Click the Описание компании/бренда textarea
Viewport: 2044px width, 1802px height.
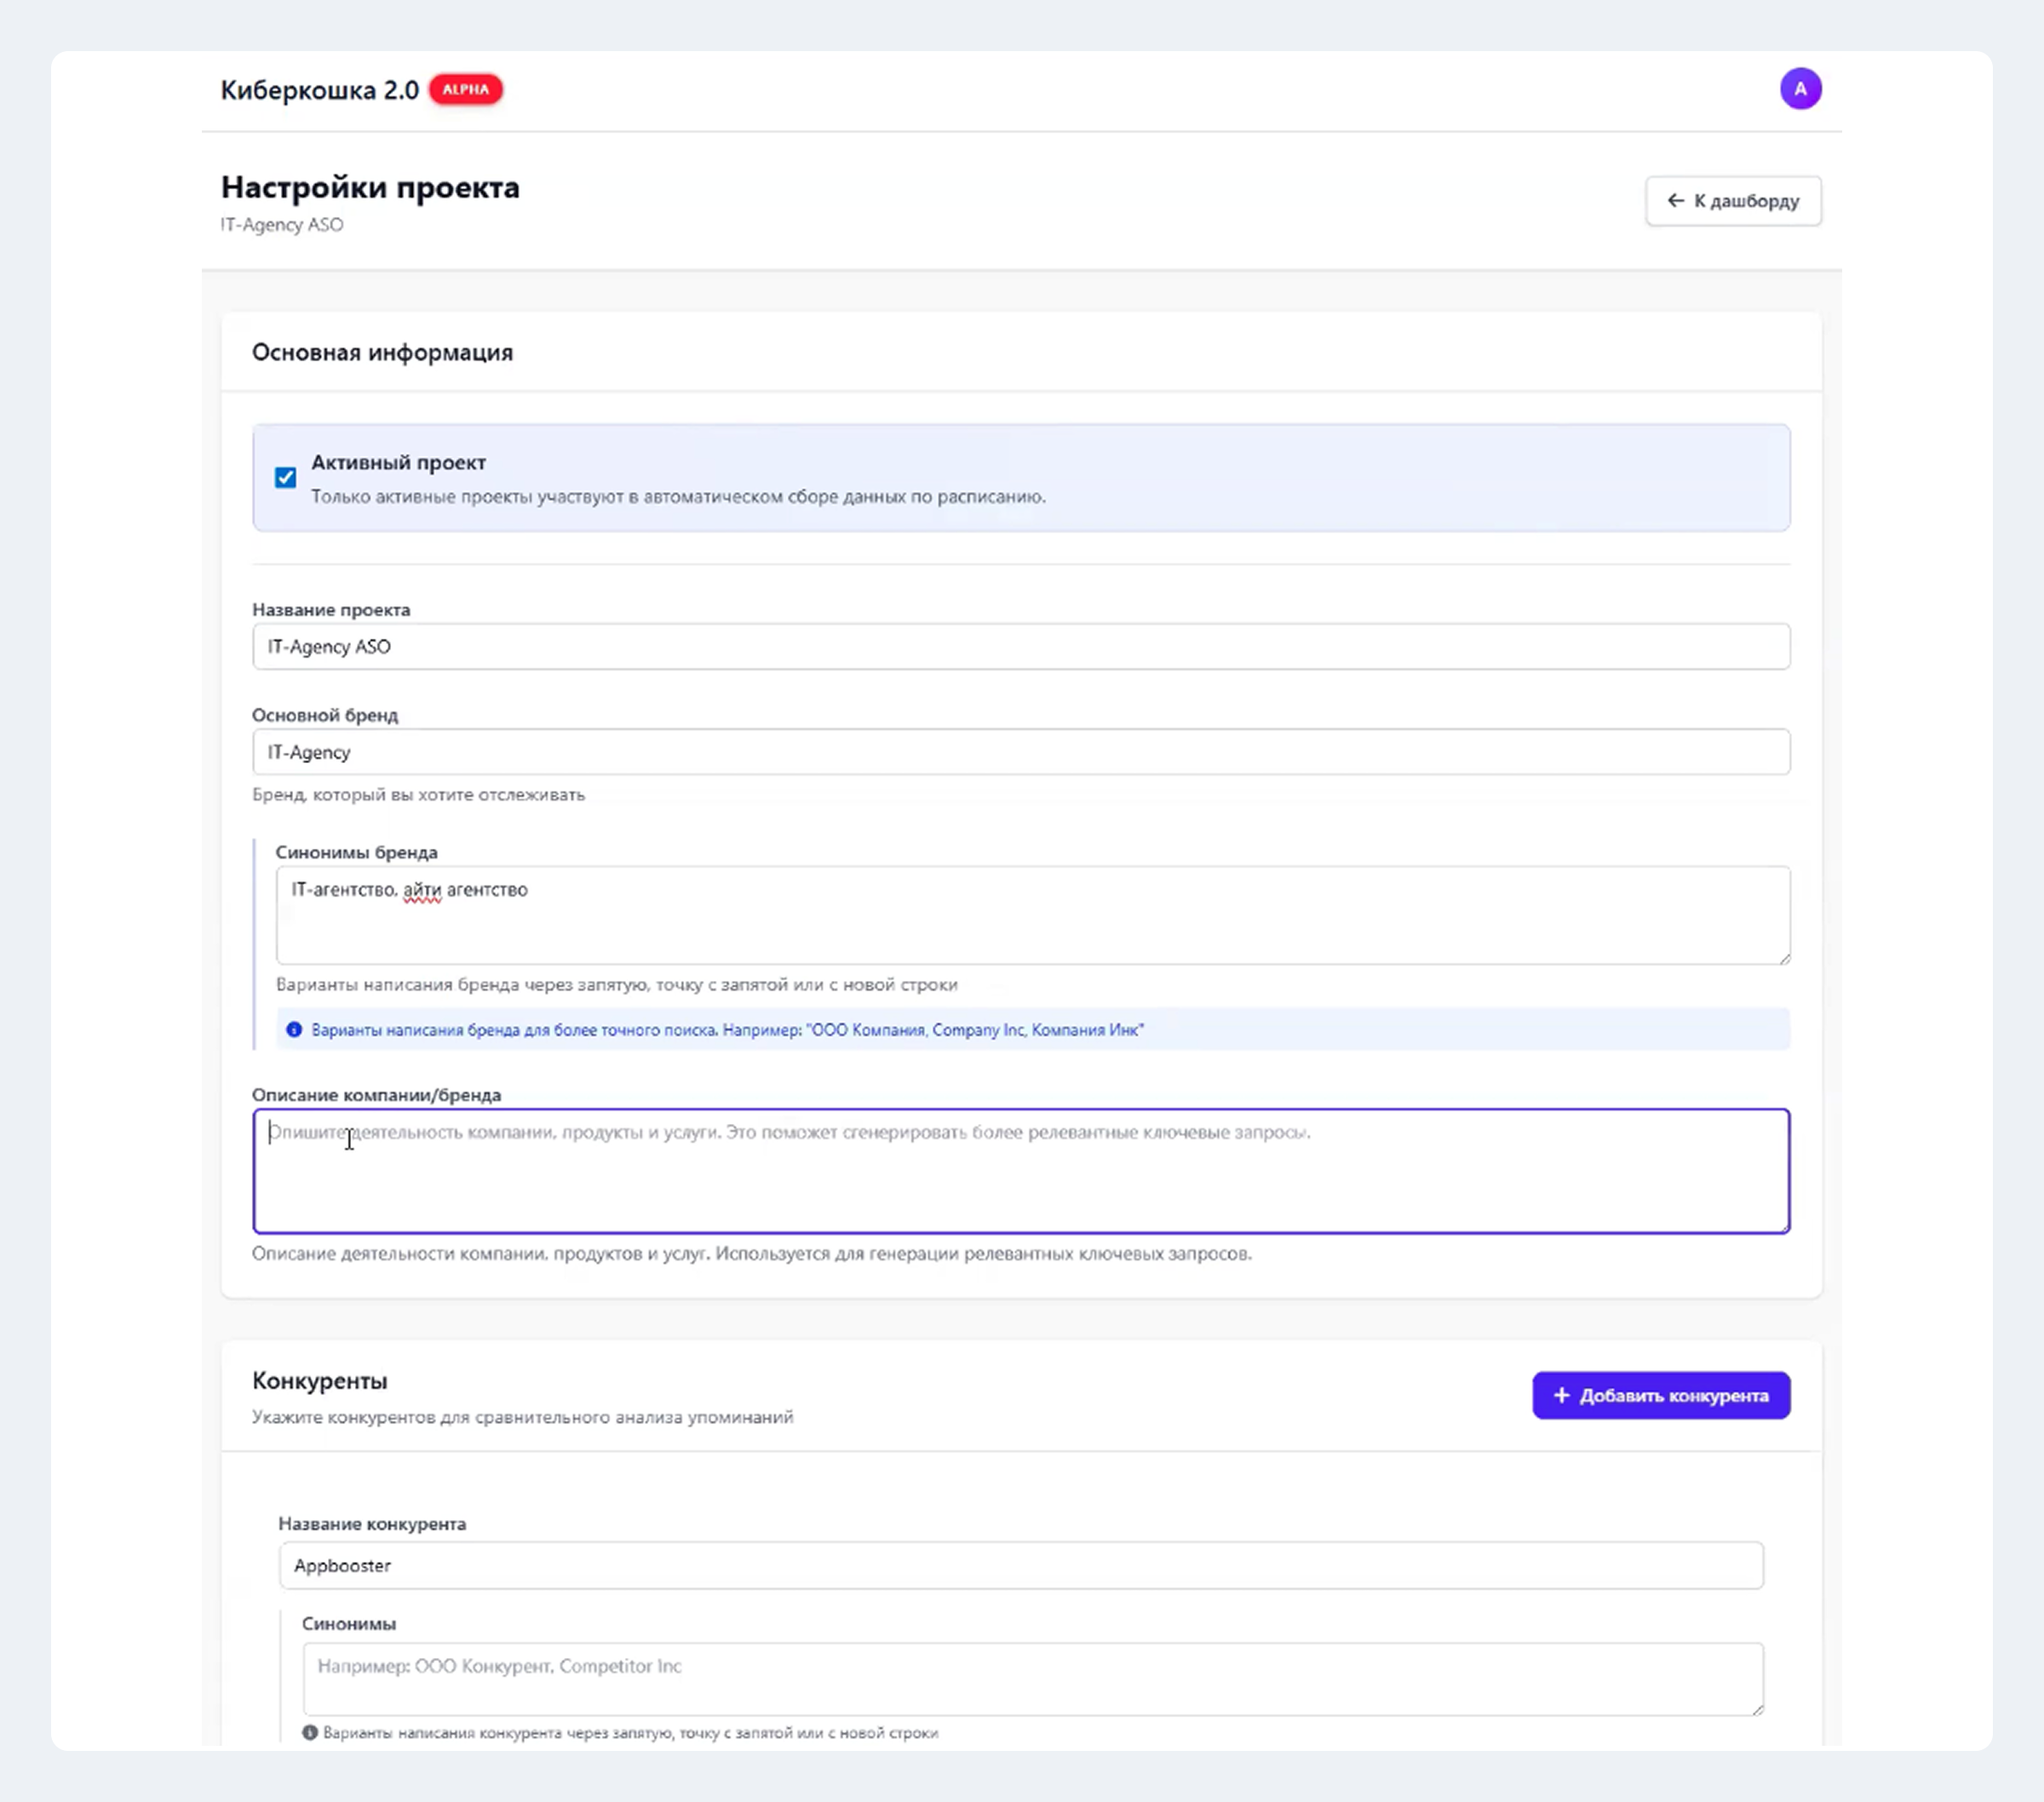click(x=1020, y=1171)
